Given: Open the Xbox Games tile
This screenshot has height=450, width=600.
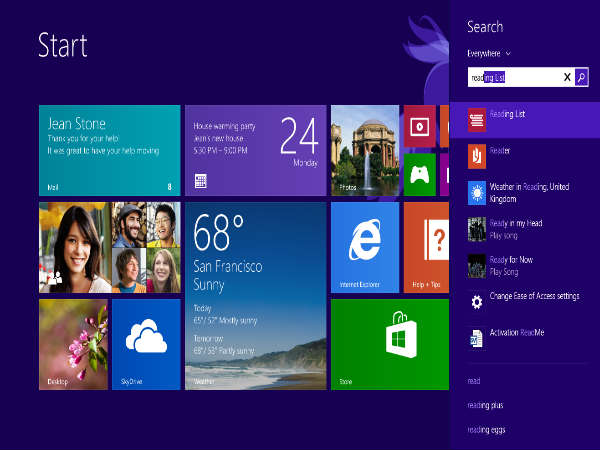Looking at the screenshot, I should click(x=421, y=174).
